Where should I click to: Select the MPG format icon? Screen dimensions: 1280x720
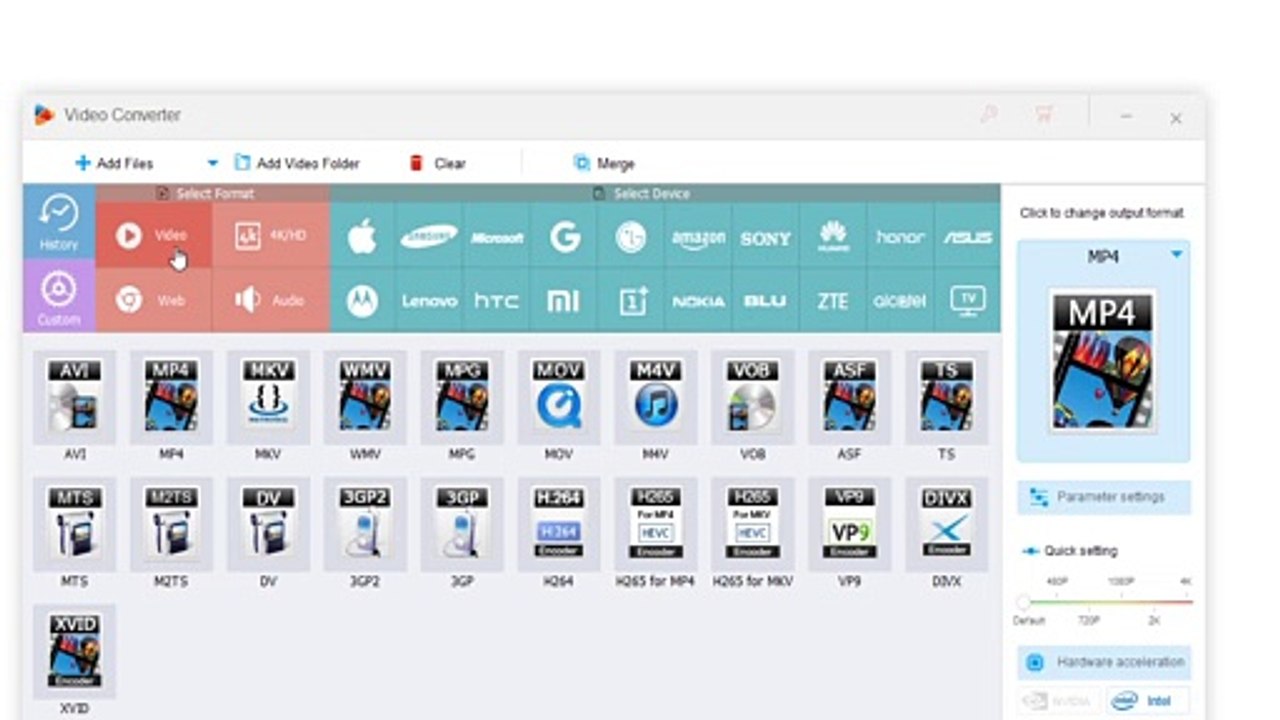click(462, 396)
